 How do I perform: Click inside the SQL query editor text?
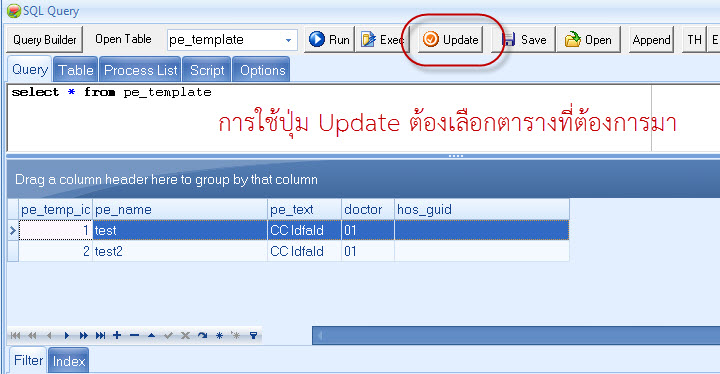[x=111, y=92]
